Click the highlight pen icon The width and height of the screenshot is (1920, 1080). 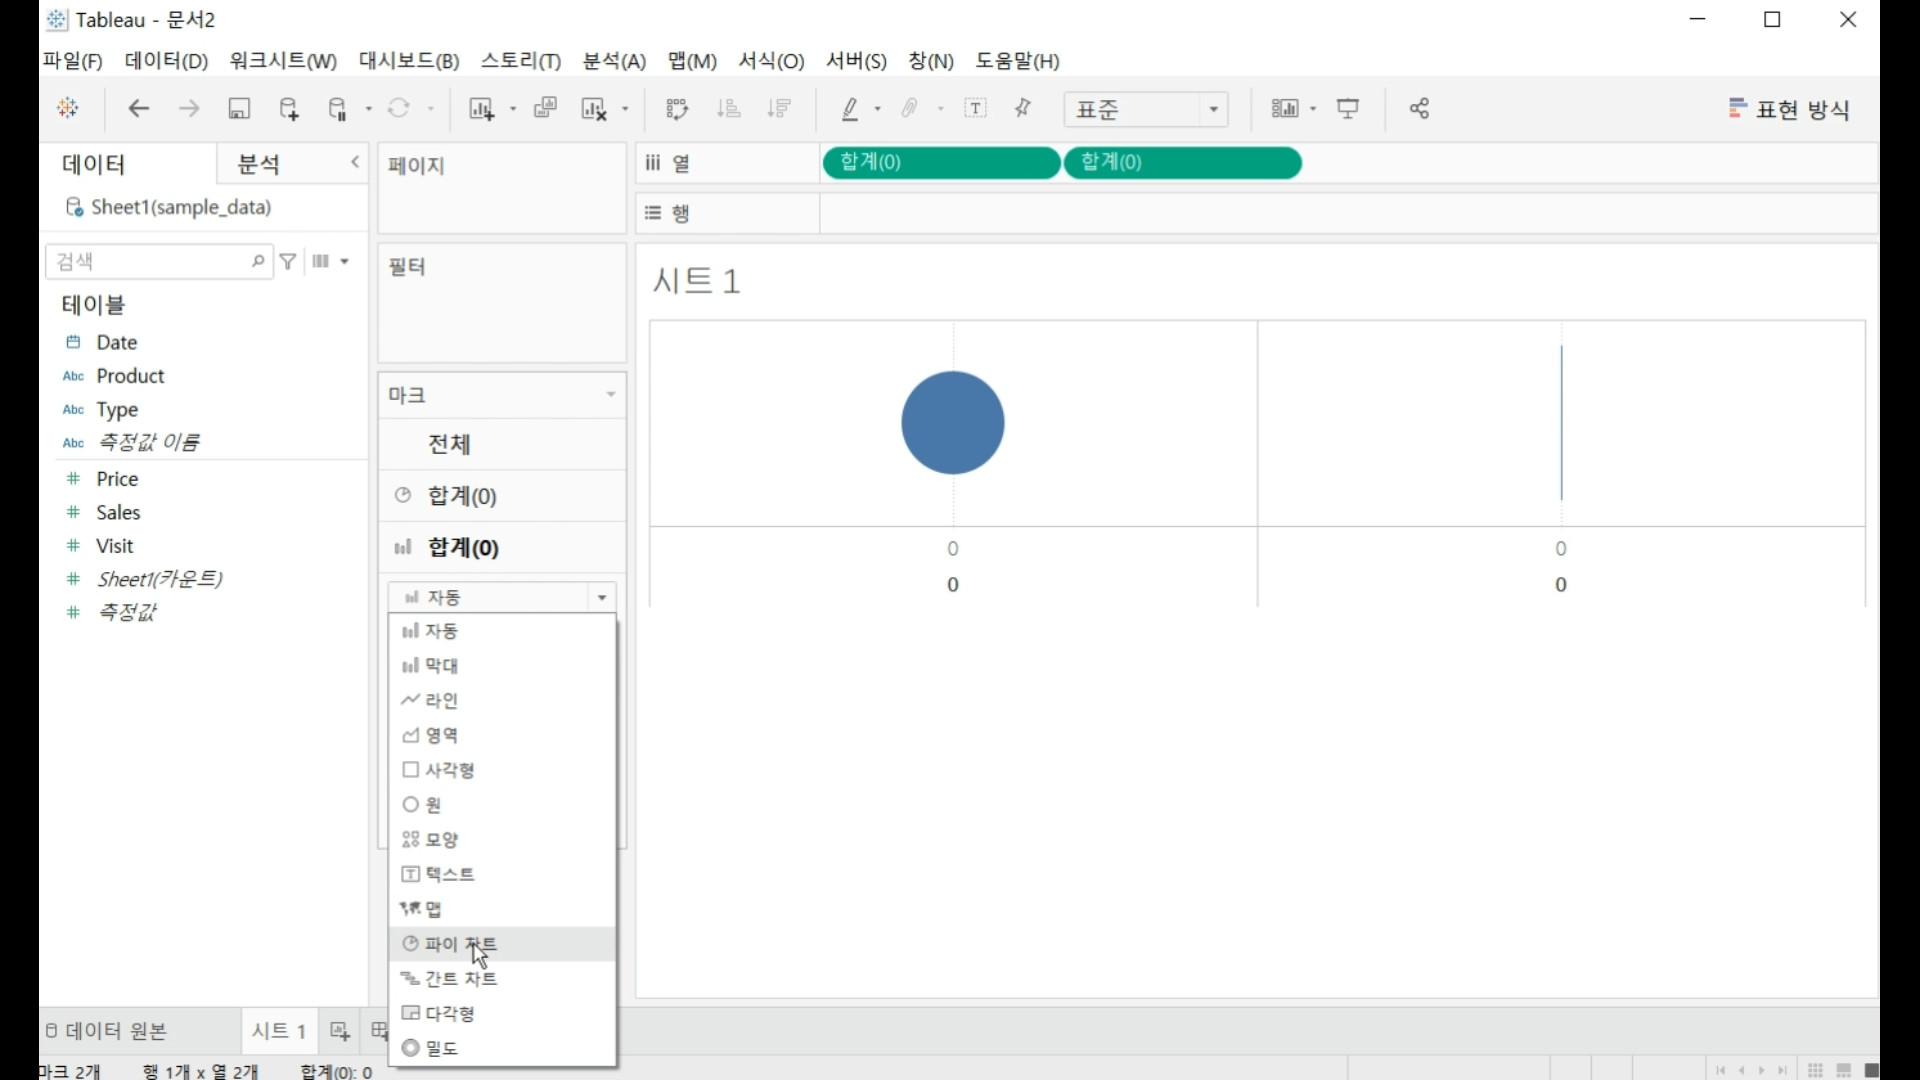point(850,109)
